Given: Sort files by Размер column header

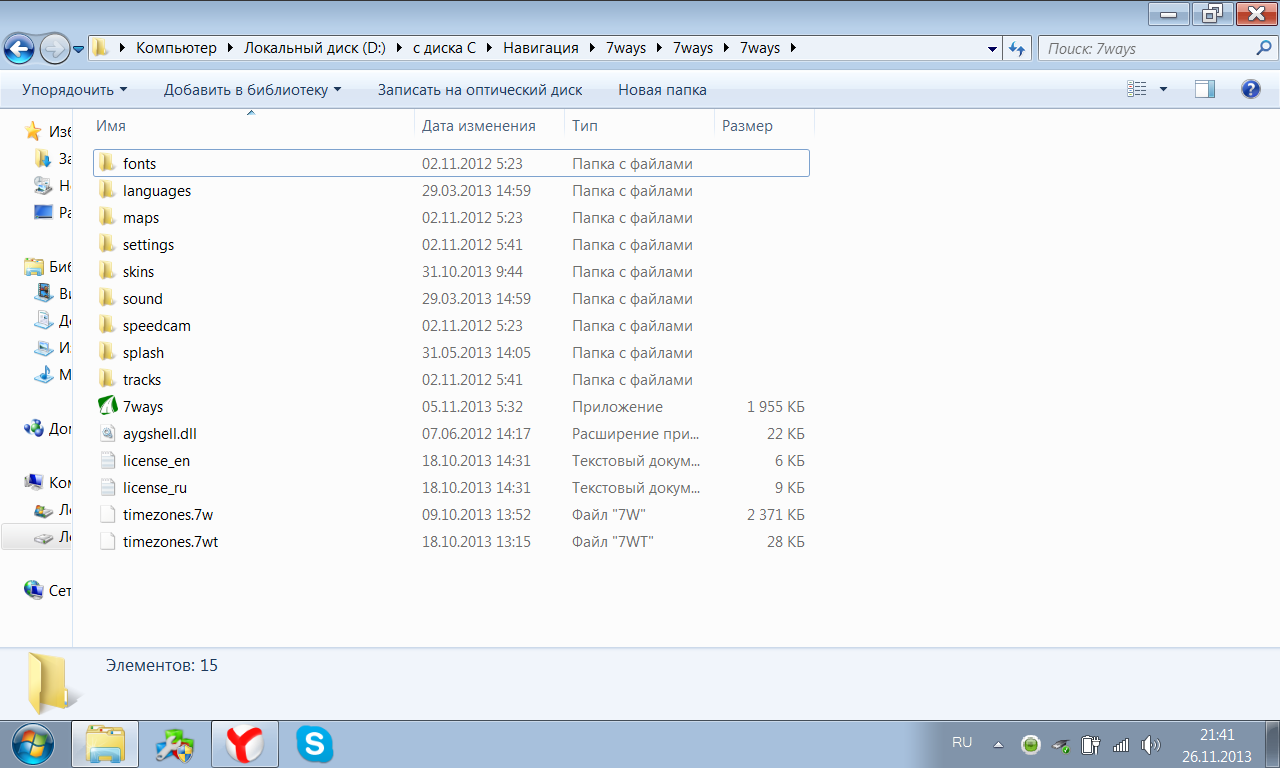Looking at the screenshot, I should [746, 126].
